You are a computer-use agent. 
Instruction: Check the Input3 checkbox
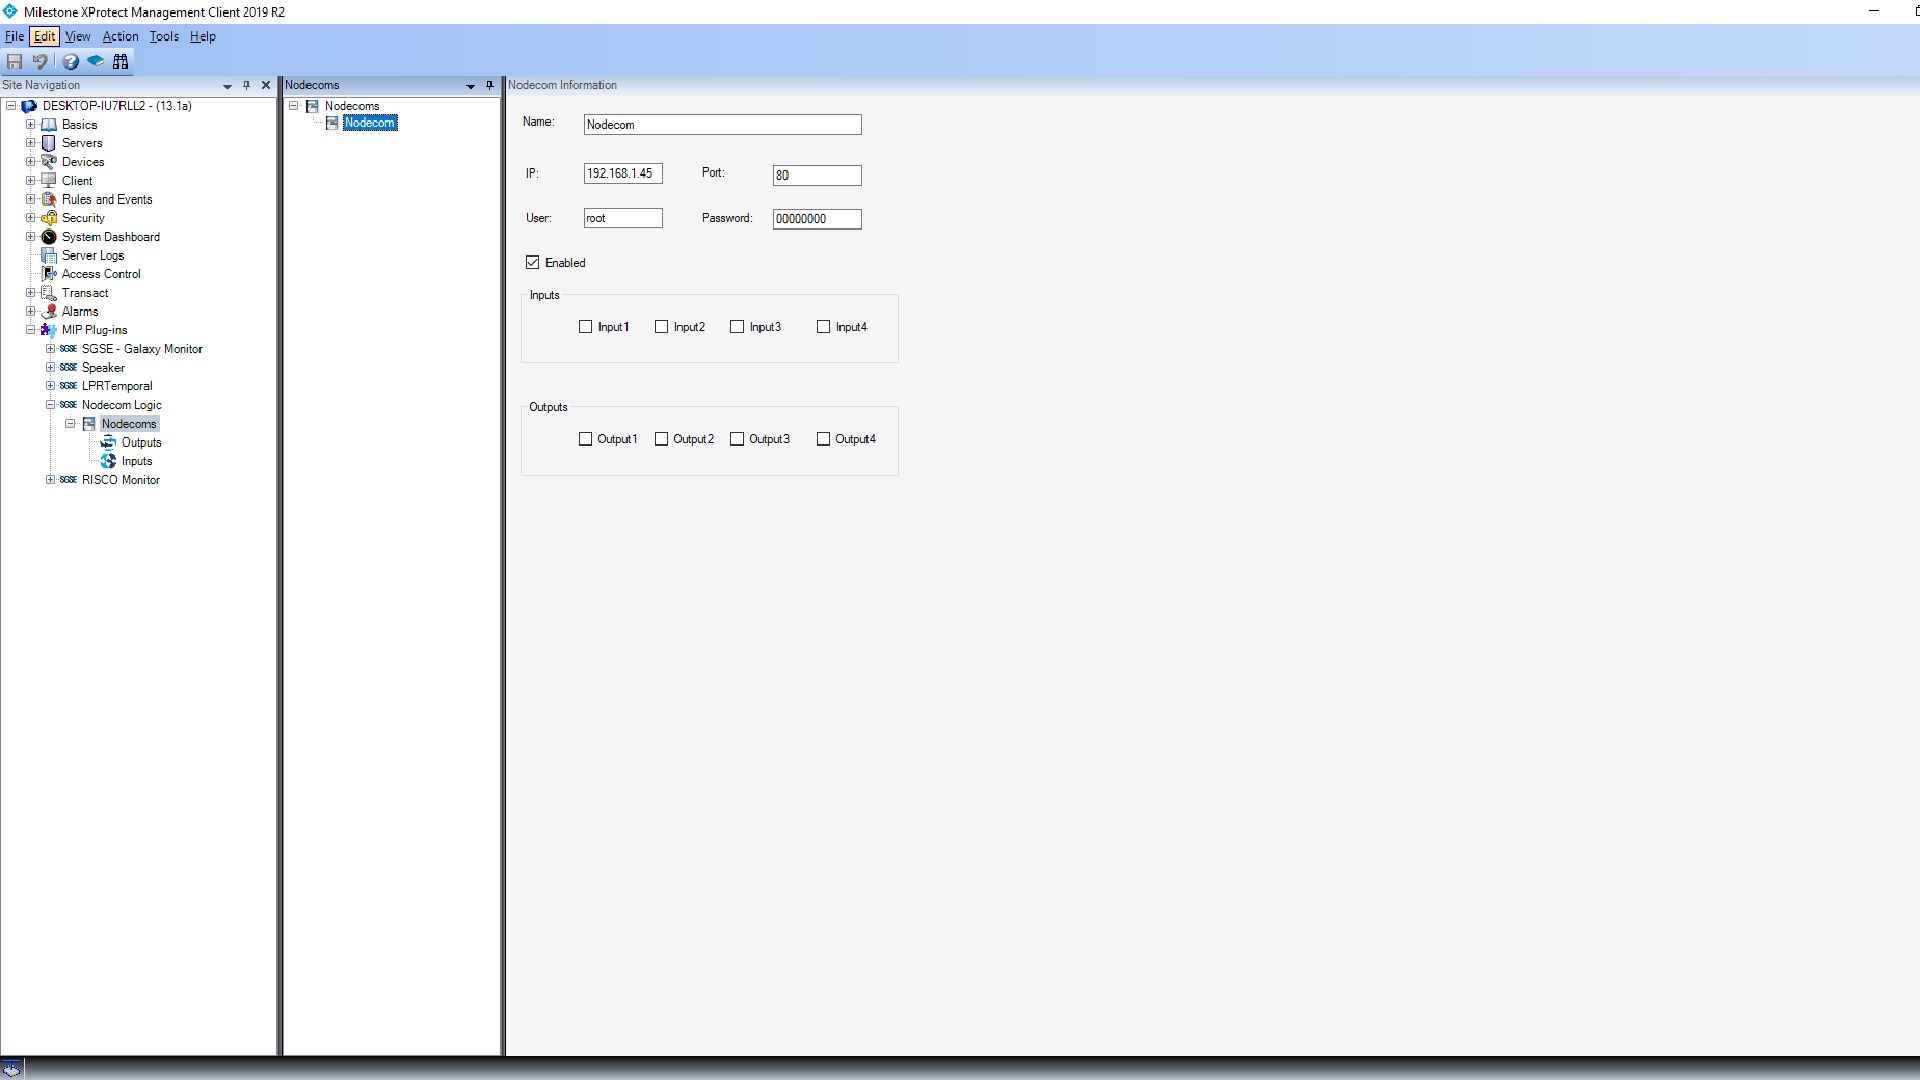point(738,327)
